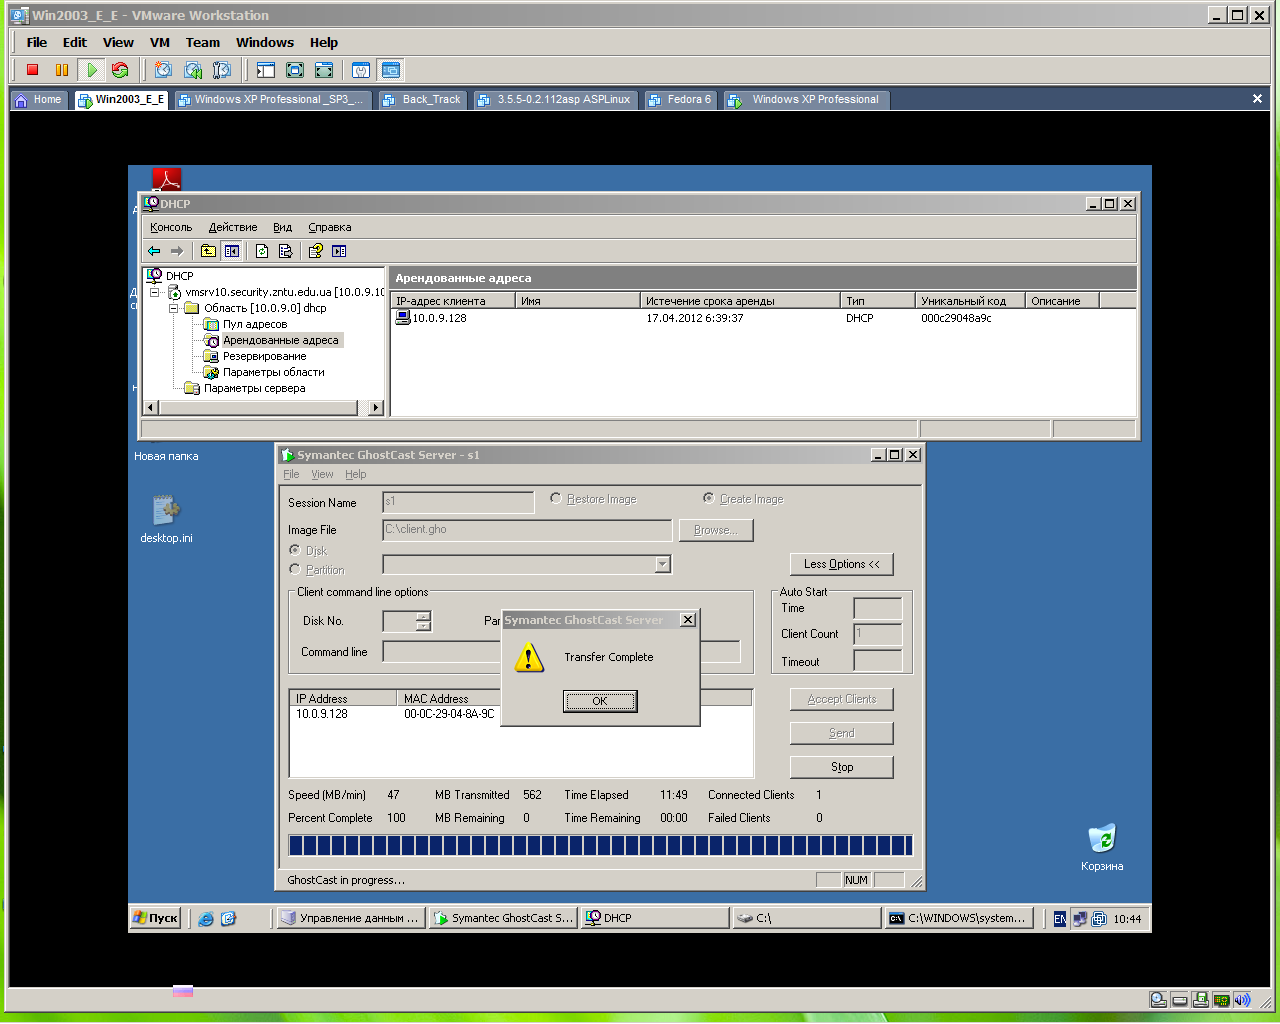Refresh the DHCP leased addresses list
The width and height of the screenshot is (1280, 1024).
click(262, 251)
